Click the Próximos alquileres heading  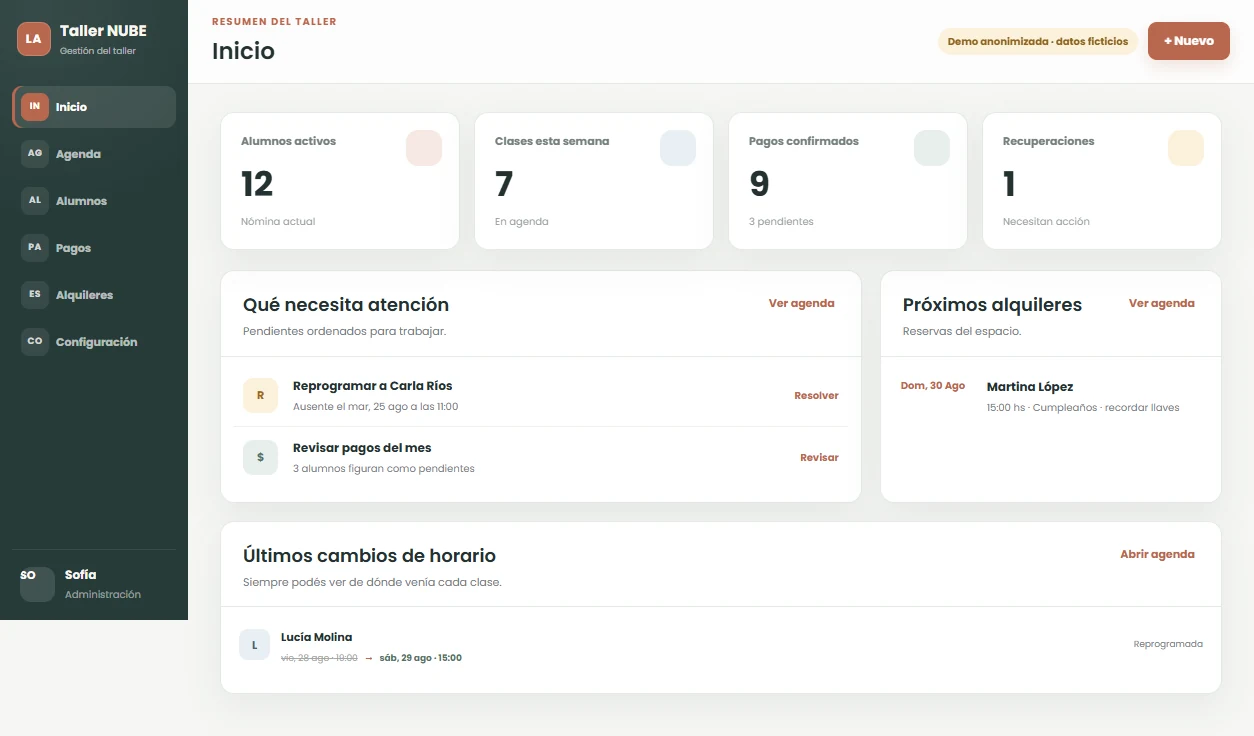(x=992, y=305)
